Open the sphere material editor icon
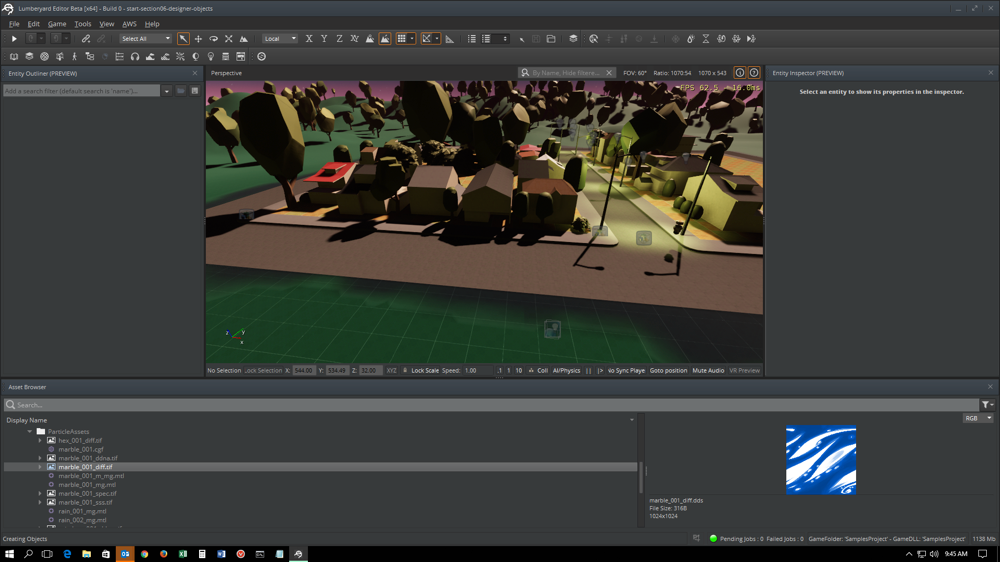 (x=45, y=57)
